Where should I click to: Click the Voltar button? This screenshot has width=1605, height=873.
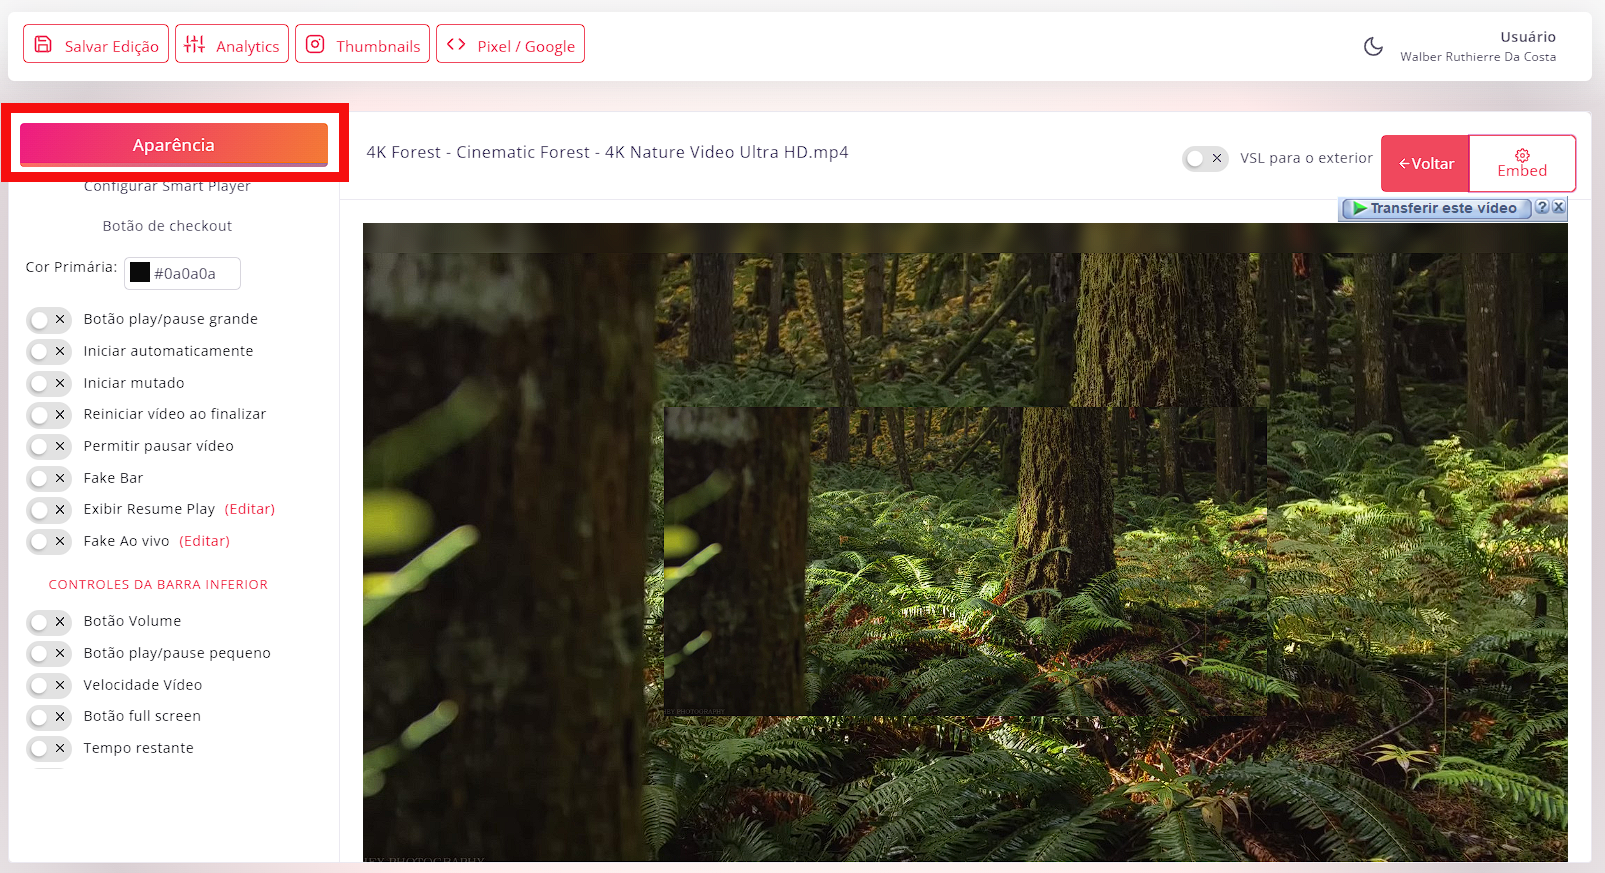[x=1425, y=163]
